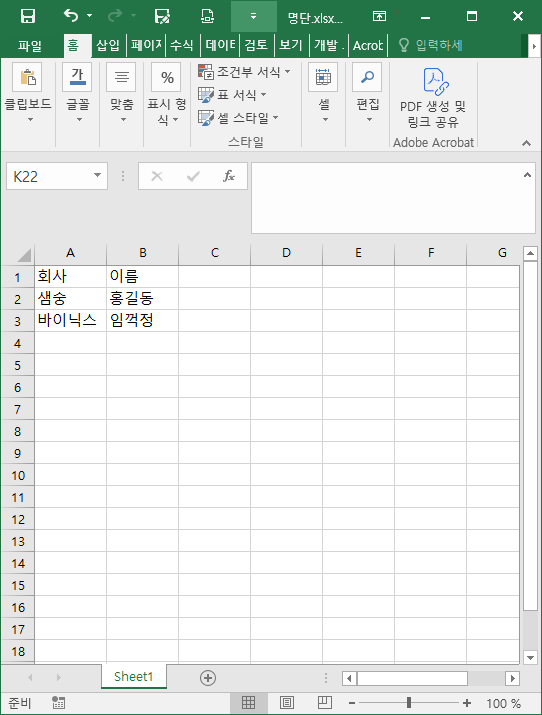The height and width of the screenshot is (715, 542).
Task: Open the ribbon display options icon
Action: click(x=379, y=16)
